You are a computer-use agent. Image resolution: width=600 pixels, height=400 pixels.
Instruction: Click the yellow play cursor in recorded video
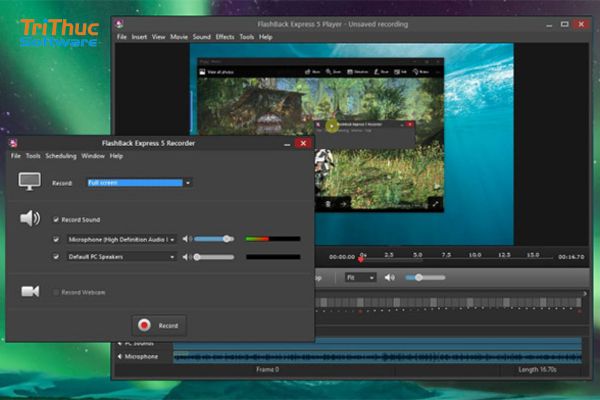pyautogui.click(x=332, y=126)
